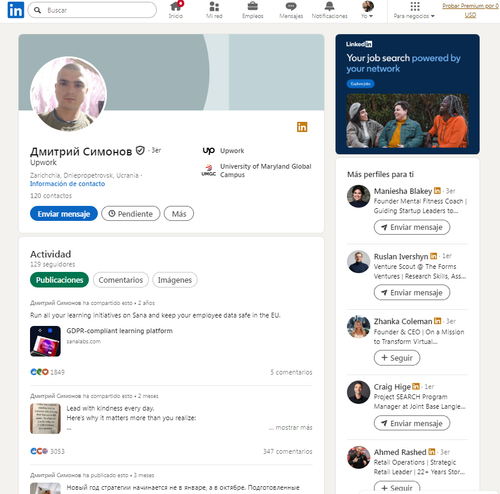Open Mi red network icon
Image resolution: width=500 pixels, height=494 pixels.
coord(214,10)
